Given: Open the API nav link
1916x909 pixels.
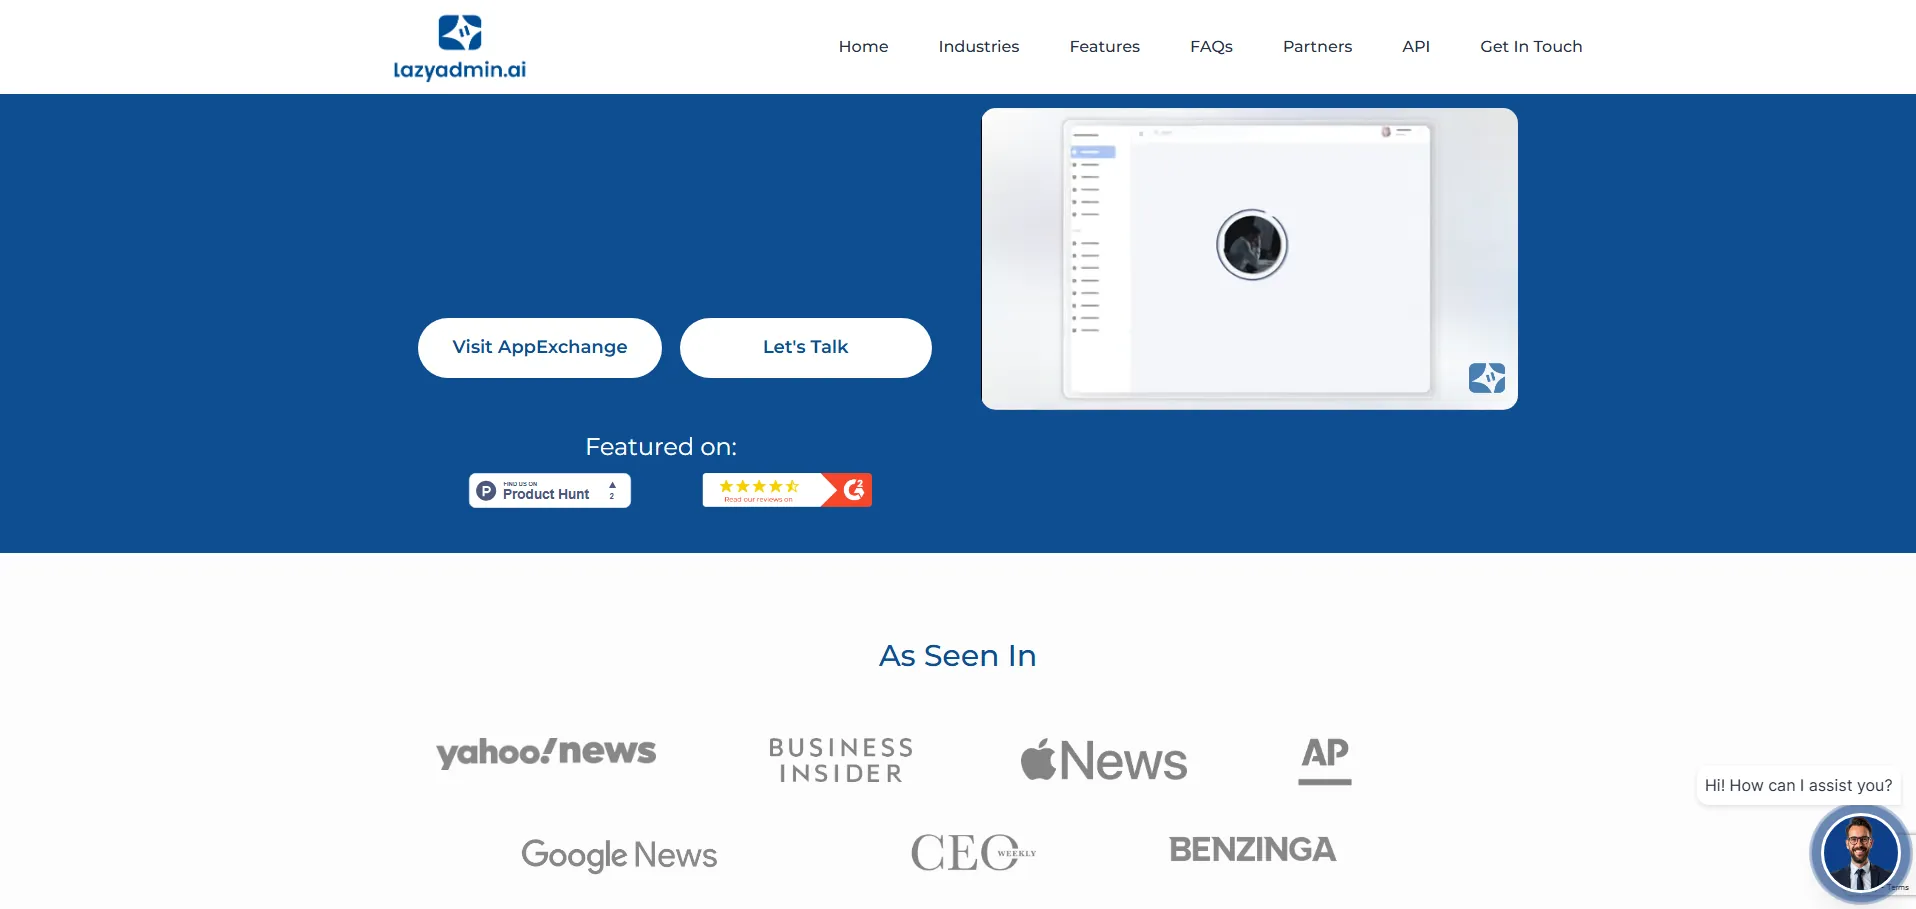Looking at the screenshot, I should (1415, 47).
